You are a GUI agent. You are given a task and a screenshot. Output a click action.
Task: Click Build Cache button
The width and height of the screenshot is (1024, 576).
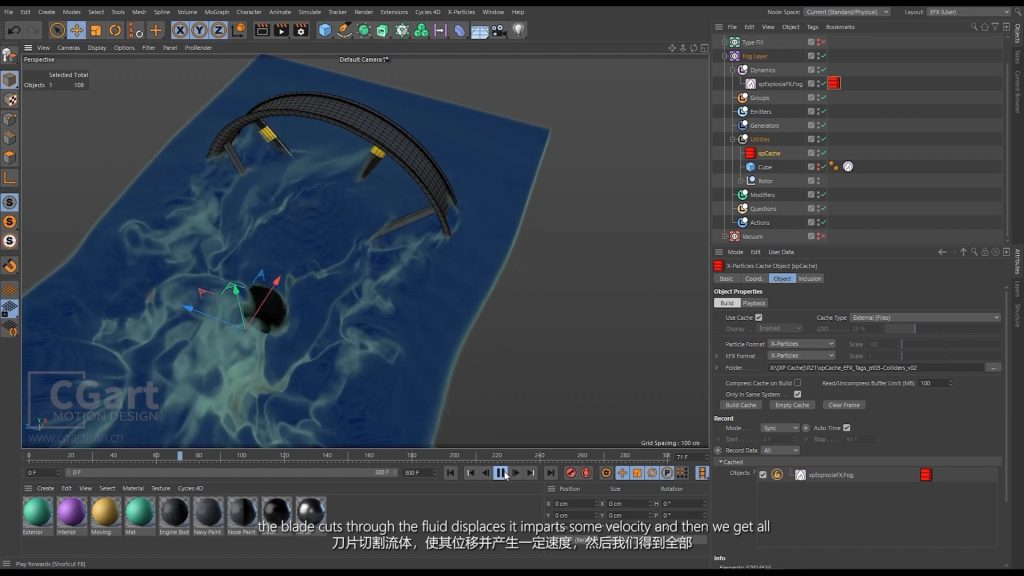tap(741, 405)
